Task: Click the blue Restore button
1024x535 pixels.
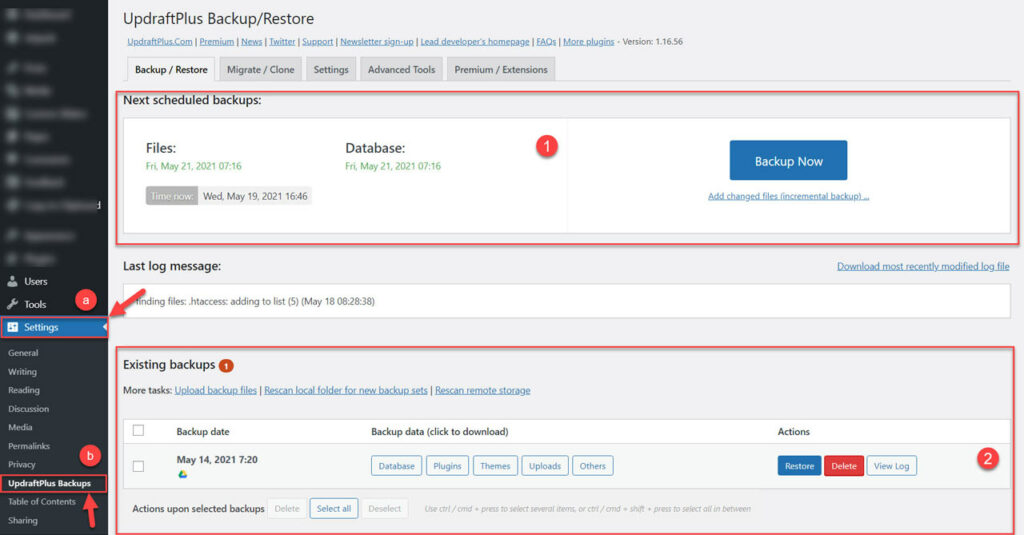Action: tap(799, 466)
